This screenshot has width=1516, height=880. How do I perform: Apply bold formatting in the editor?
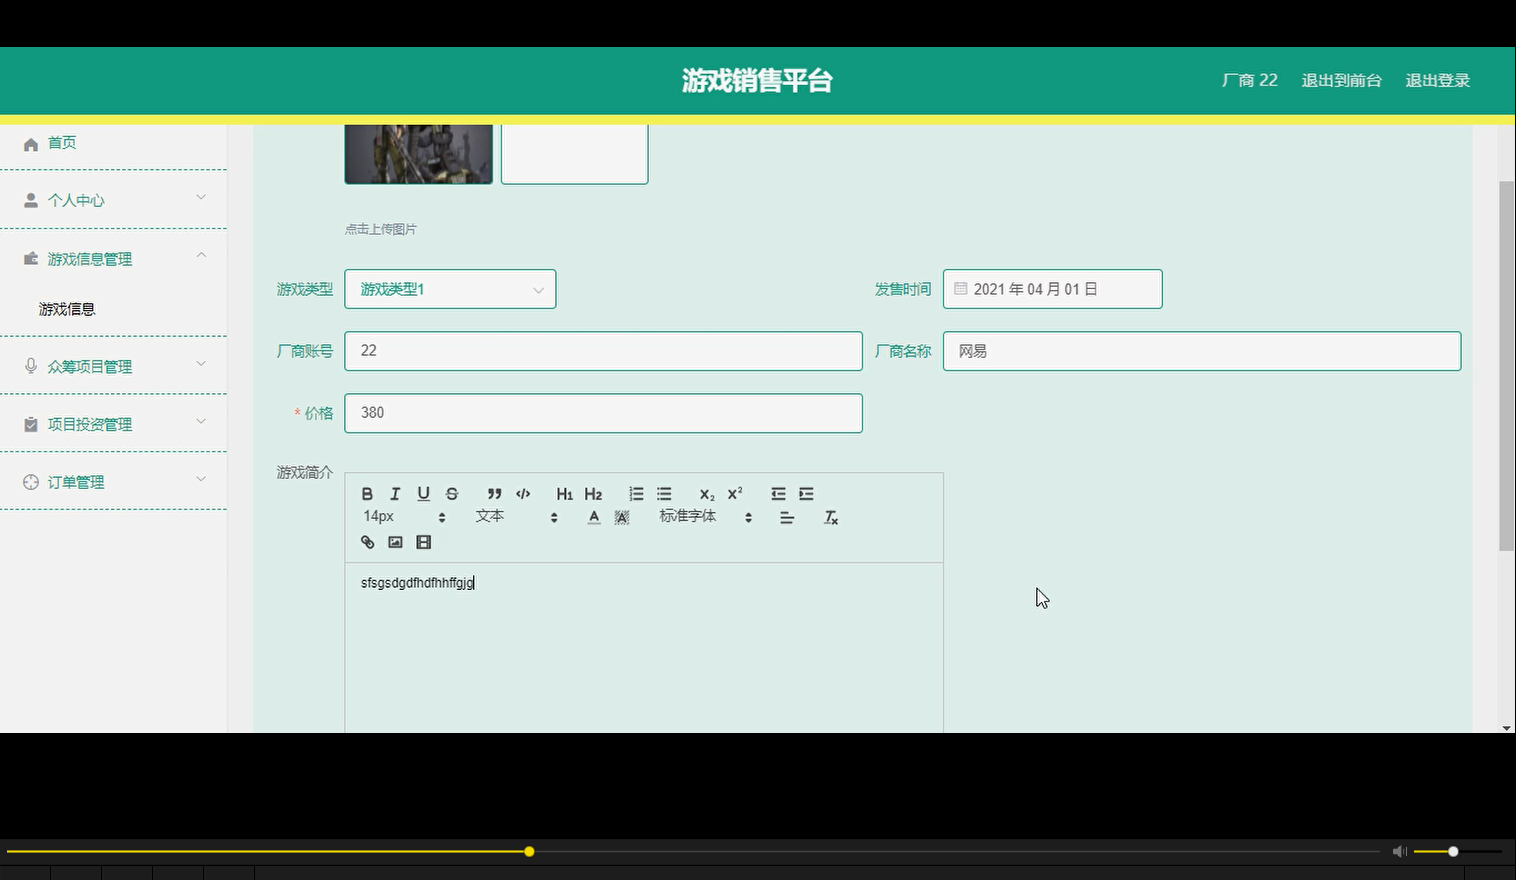(x=367, y=493)
